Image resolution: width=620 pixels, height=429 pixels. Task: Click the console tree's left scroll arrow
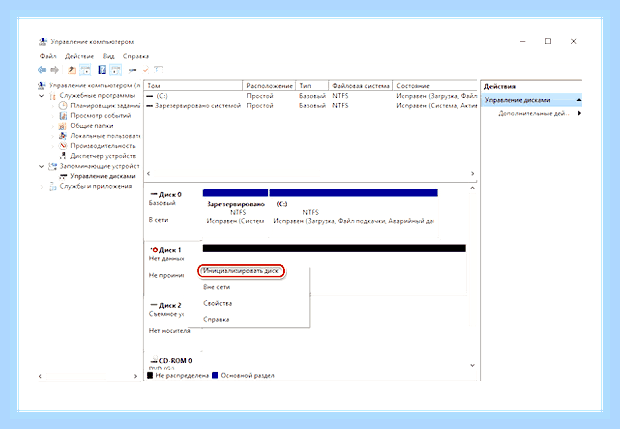coord(40,376)
